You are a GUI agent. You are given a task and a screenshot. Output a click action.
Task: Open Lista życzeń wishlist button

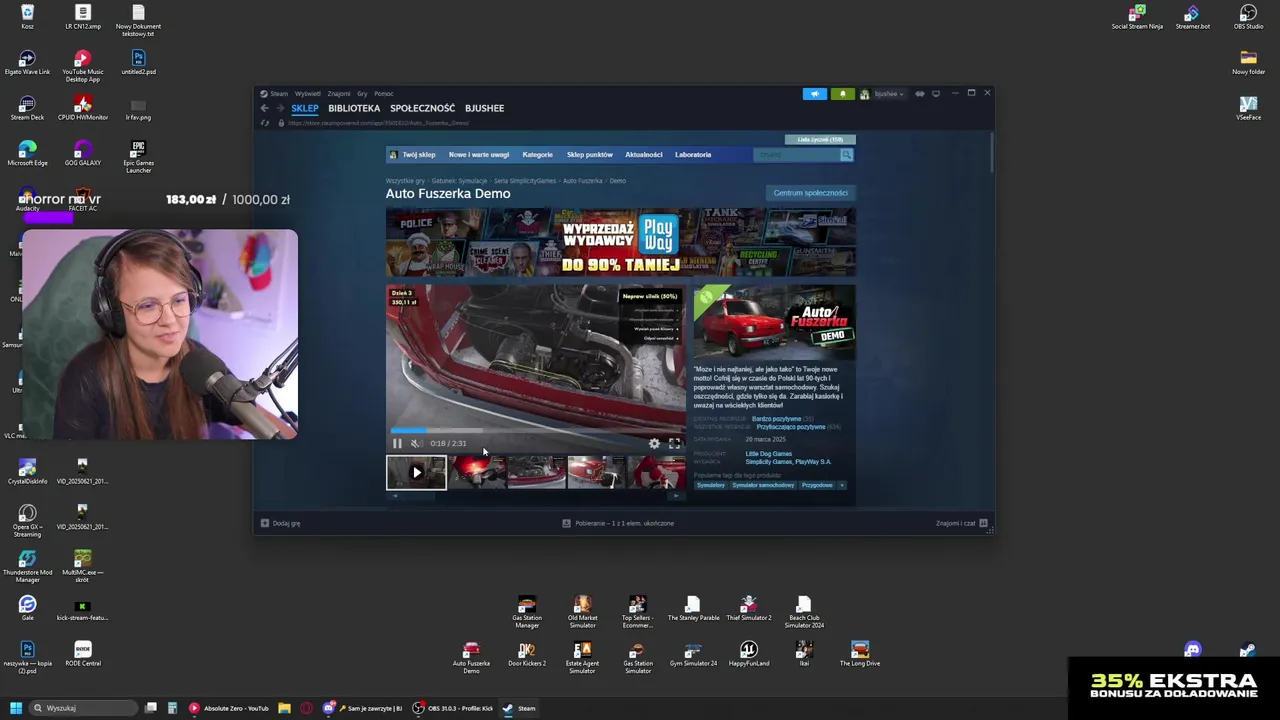pyautogui.click(x=820, y=139)
